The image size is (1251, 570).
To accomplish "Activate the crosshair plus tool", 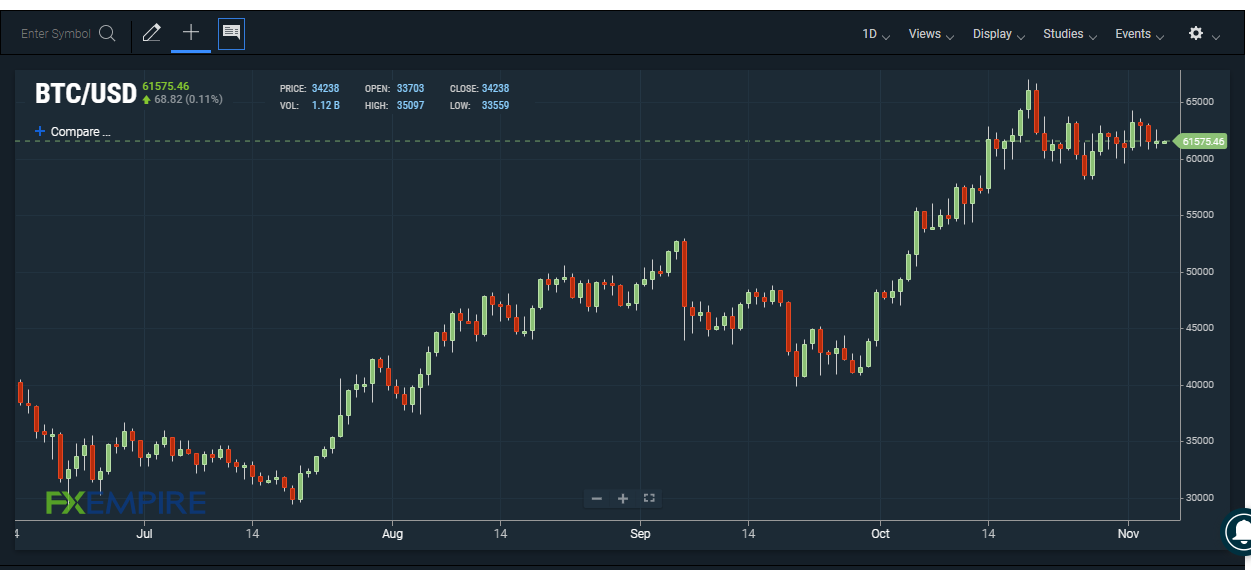I will point(191,33).
